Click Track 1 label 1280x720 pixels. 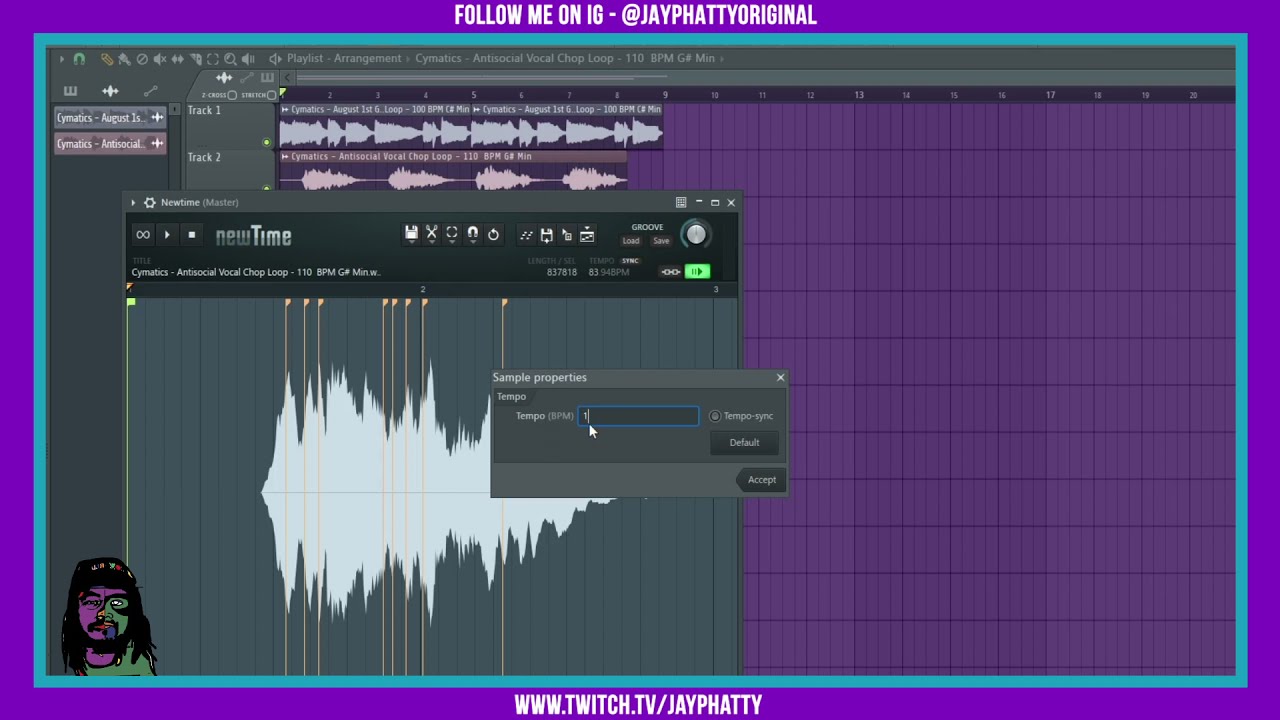(x=204, y=110)
